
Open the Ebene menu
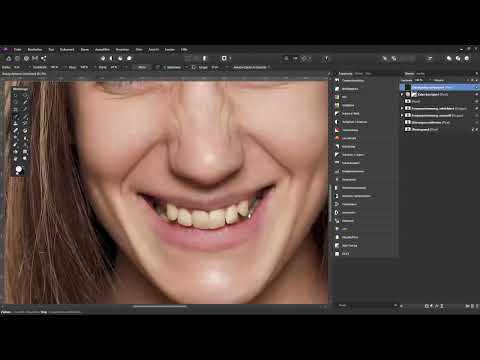[85, 50]
